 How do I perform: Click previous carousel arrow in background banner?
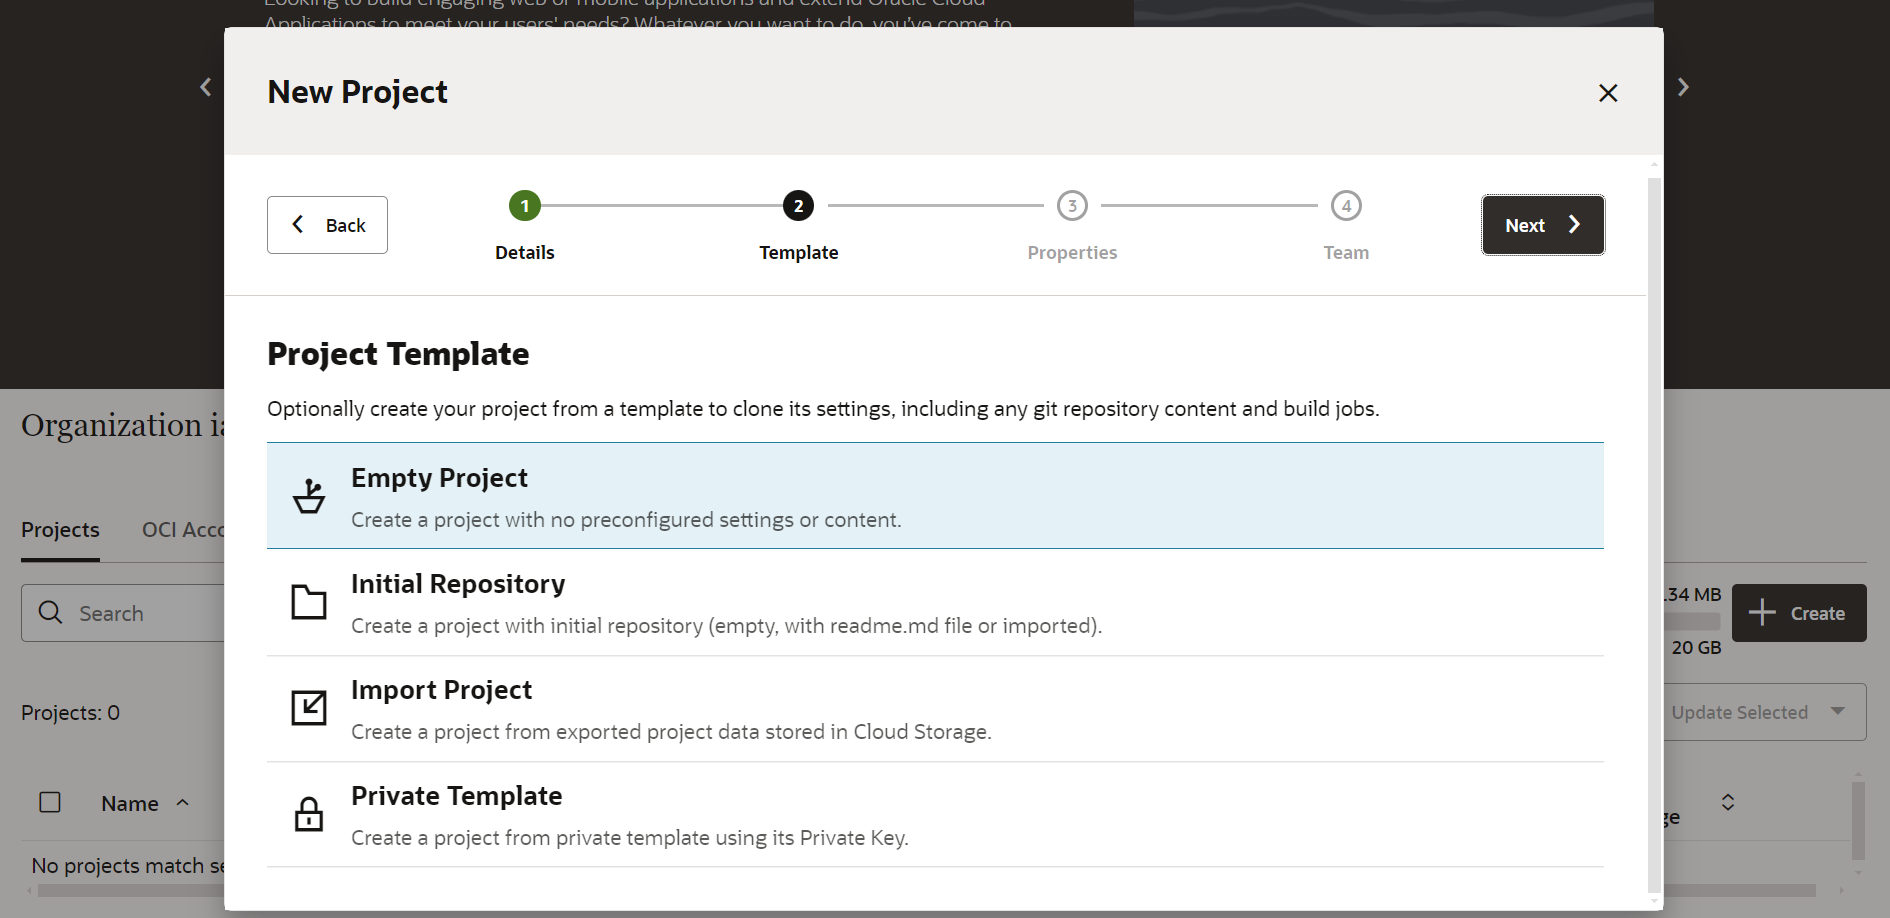[x=206, y=87]
